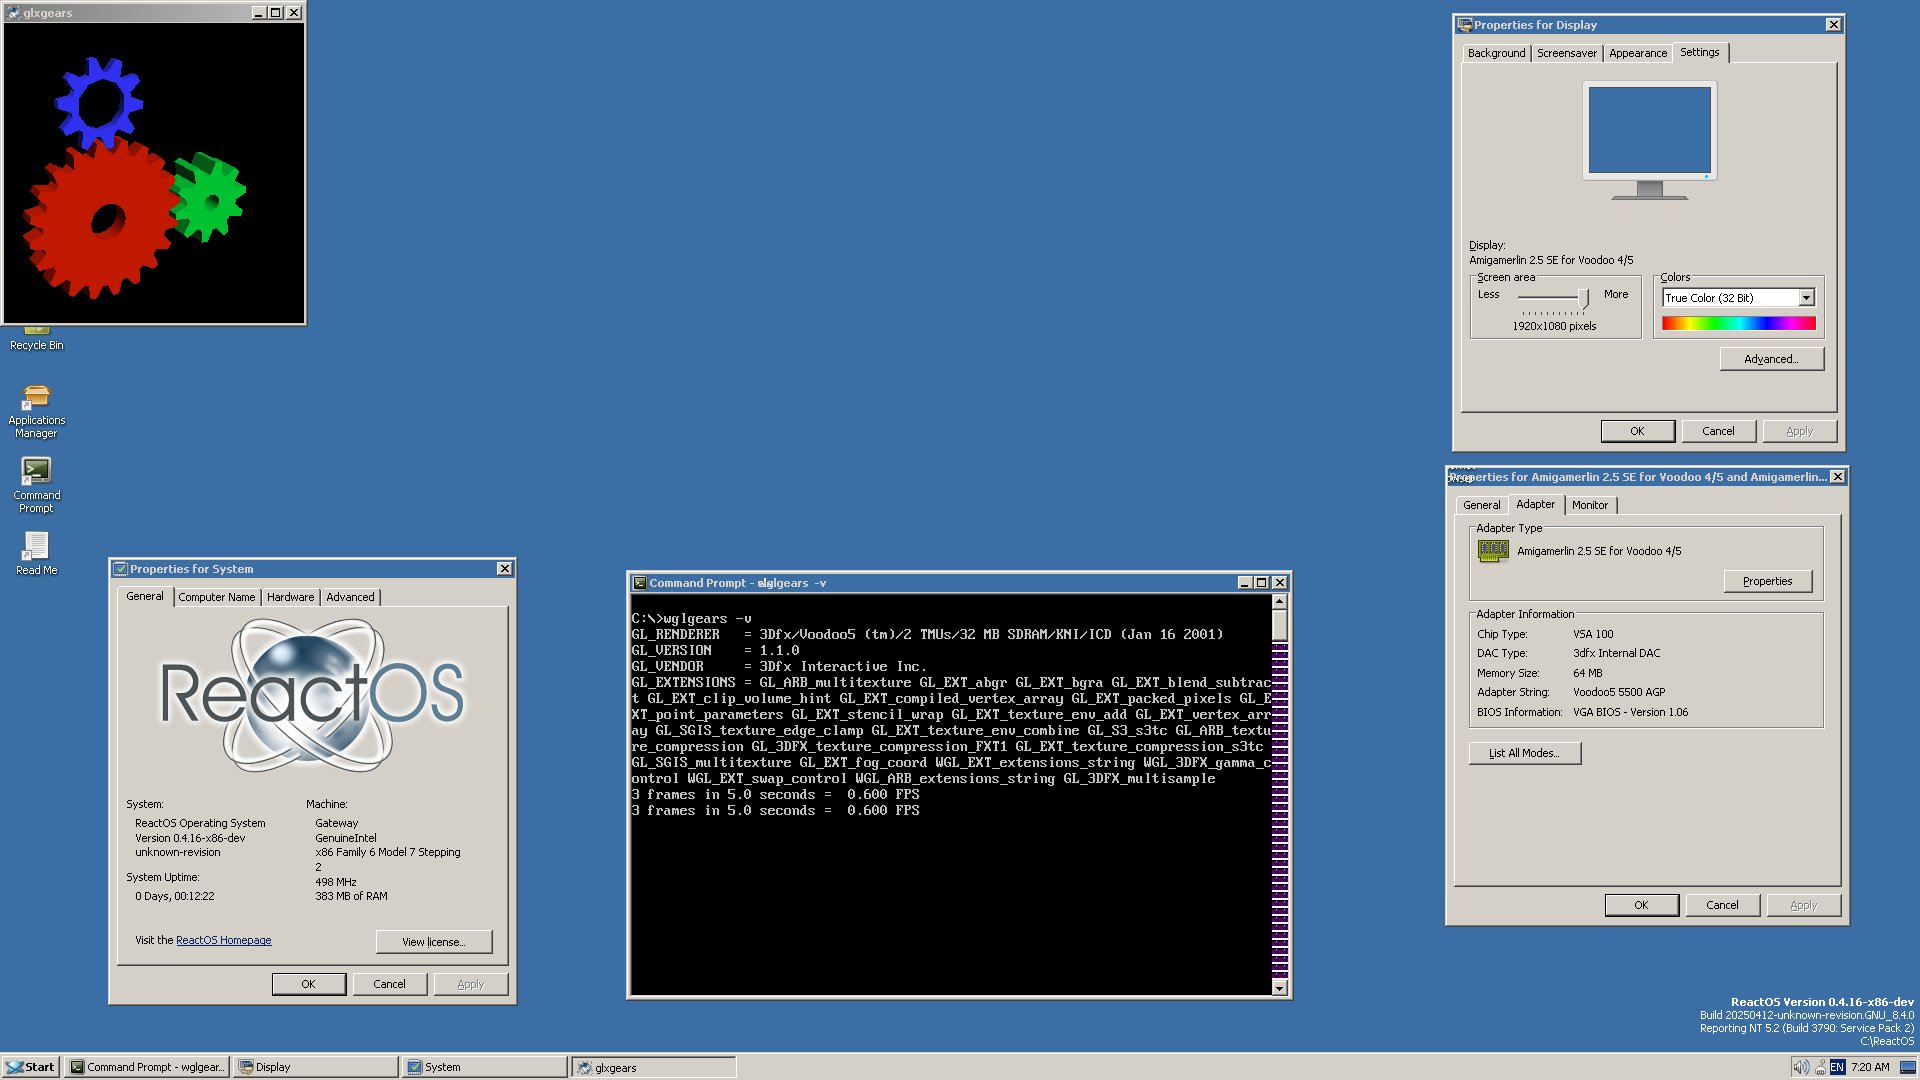Open the Command Prompt desktop icon
This screenshot has height=1080, width=1920.
coord(36,471)
